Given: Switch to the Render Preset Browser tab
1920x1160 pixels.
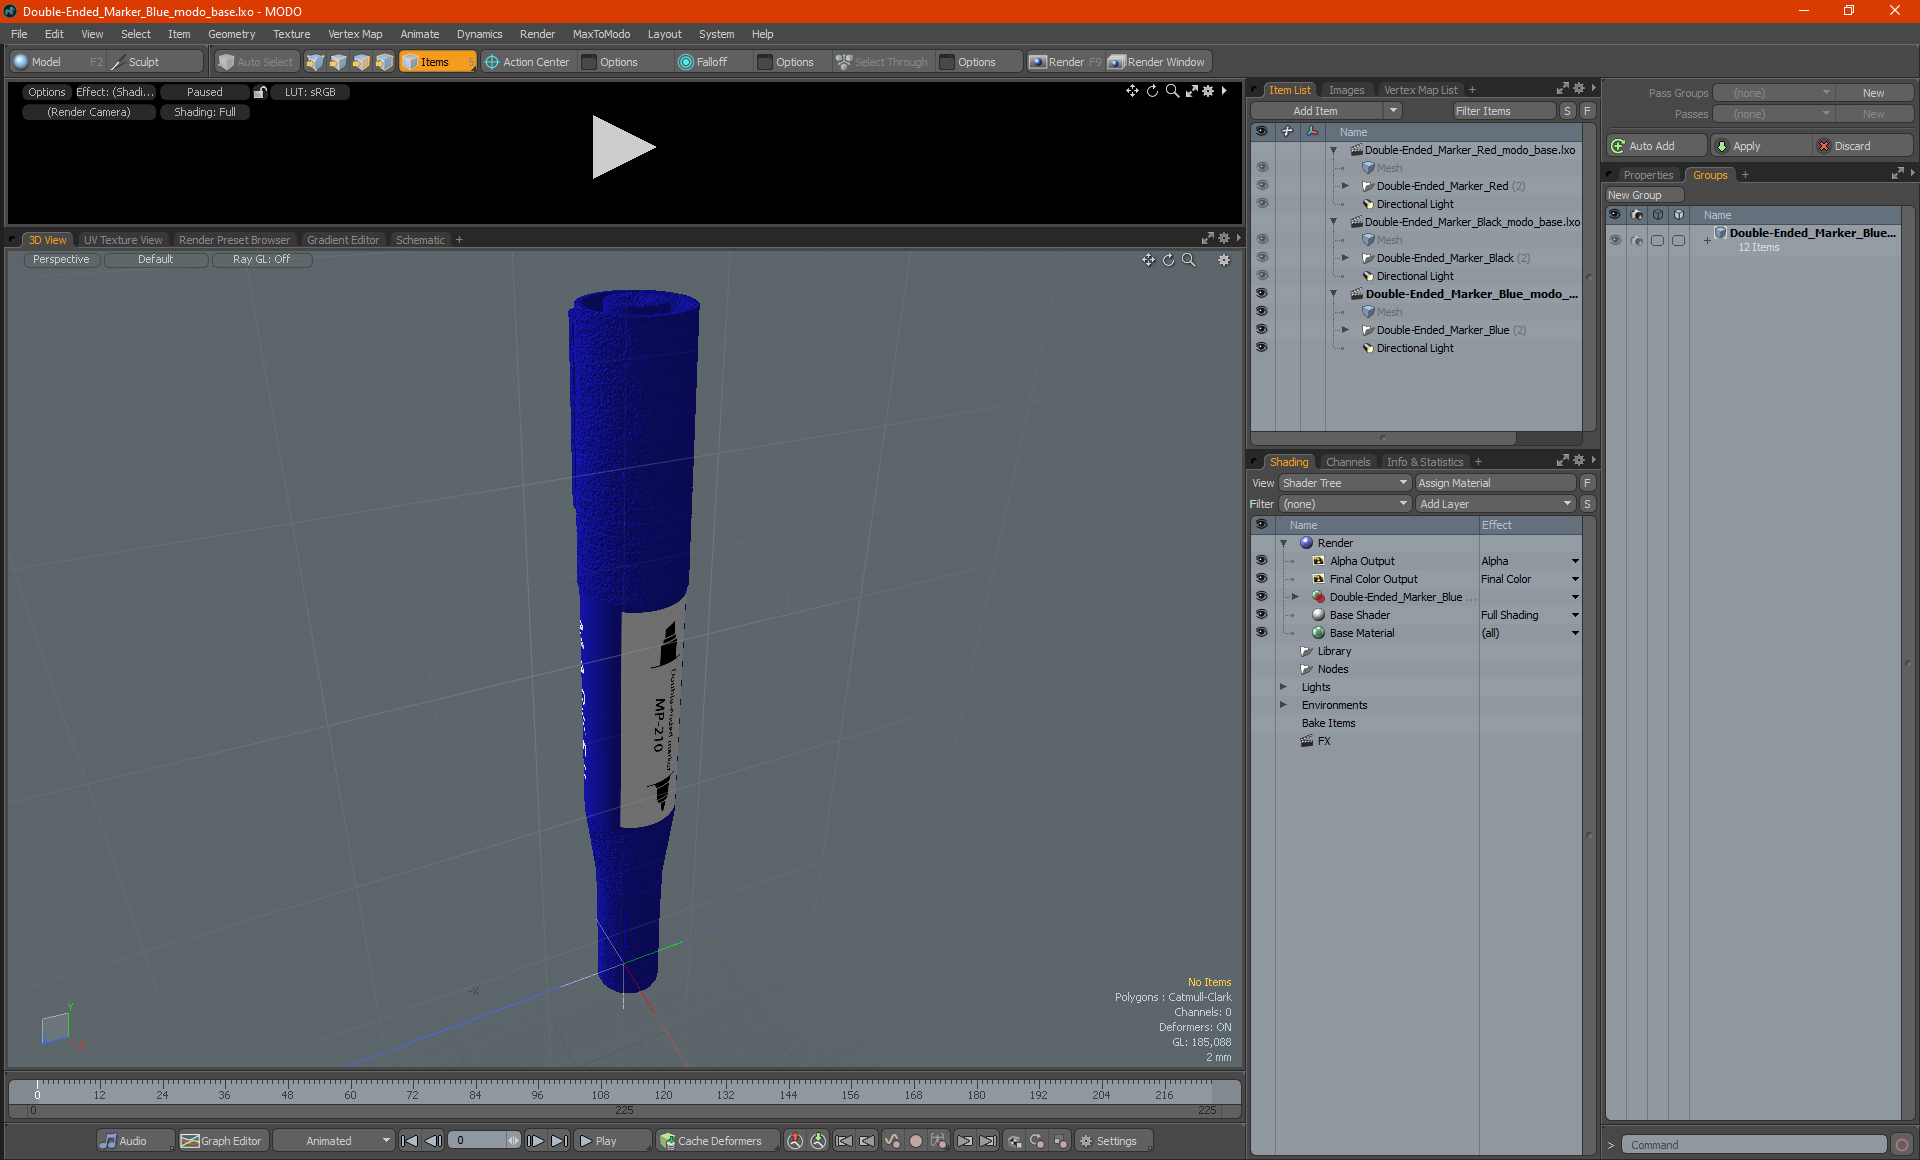Looking at the screenshot, I should pyautogui.click(x=234, y=240).
